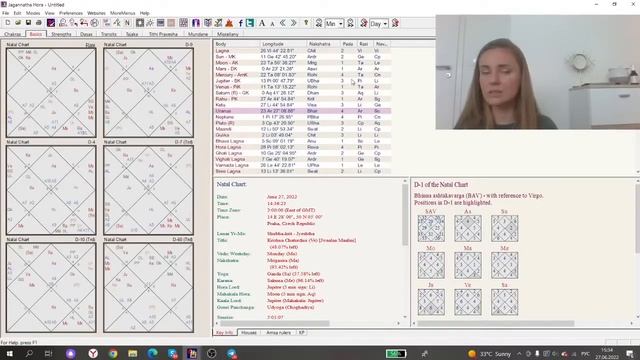Click the New chart toolbar icon

pos(8,23)
